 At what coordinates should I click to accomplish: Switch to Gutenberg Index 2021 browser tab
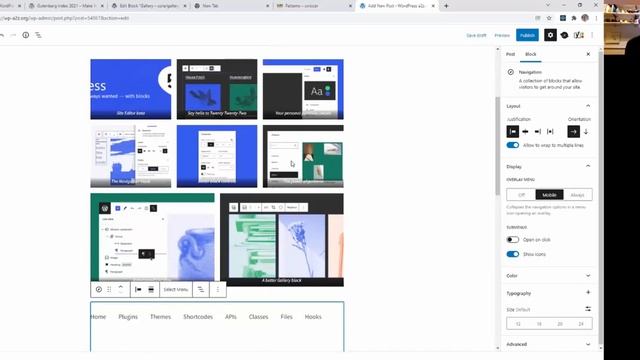coord(66,6)
